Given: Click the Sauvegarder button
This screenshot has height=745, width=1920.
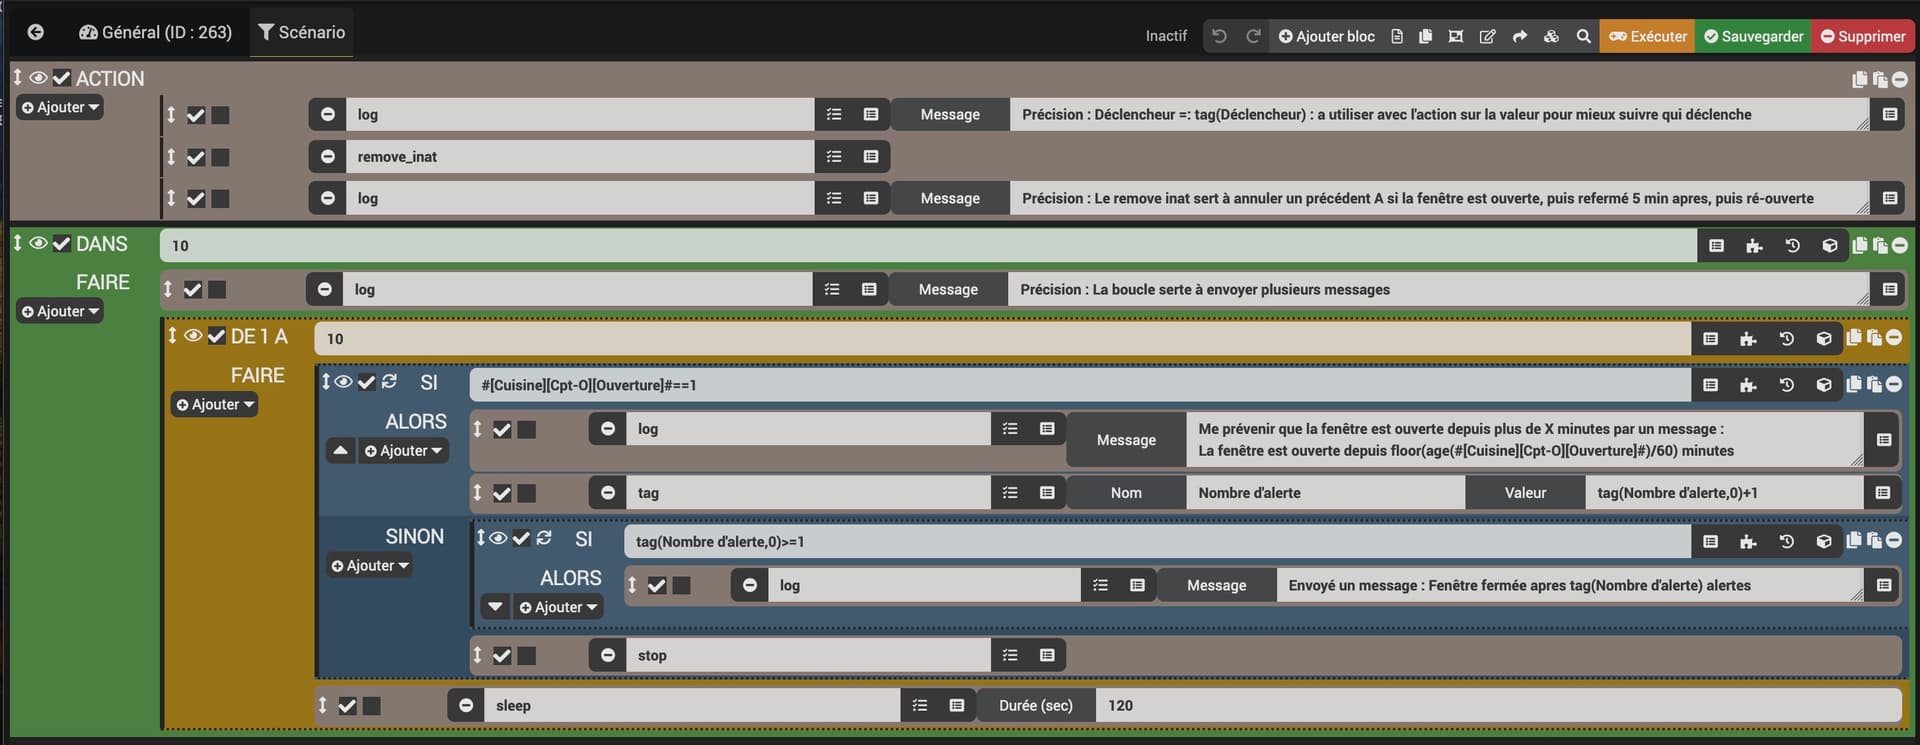Looking at the screenshot, I should point(1752,36).
